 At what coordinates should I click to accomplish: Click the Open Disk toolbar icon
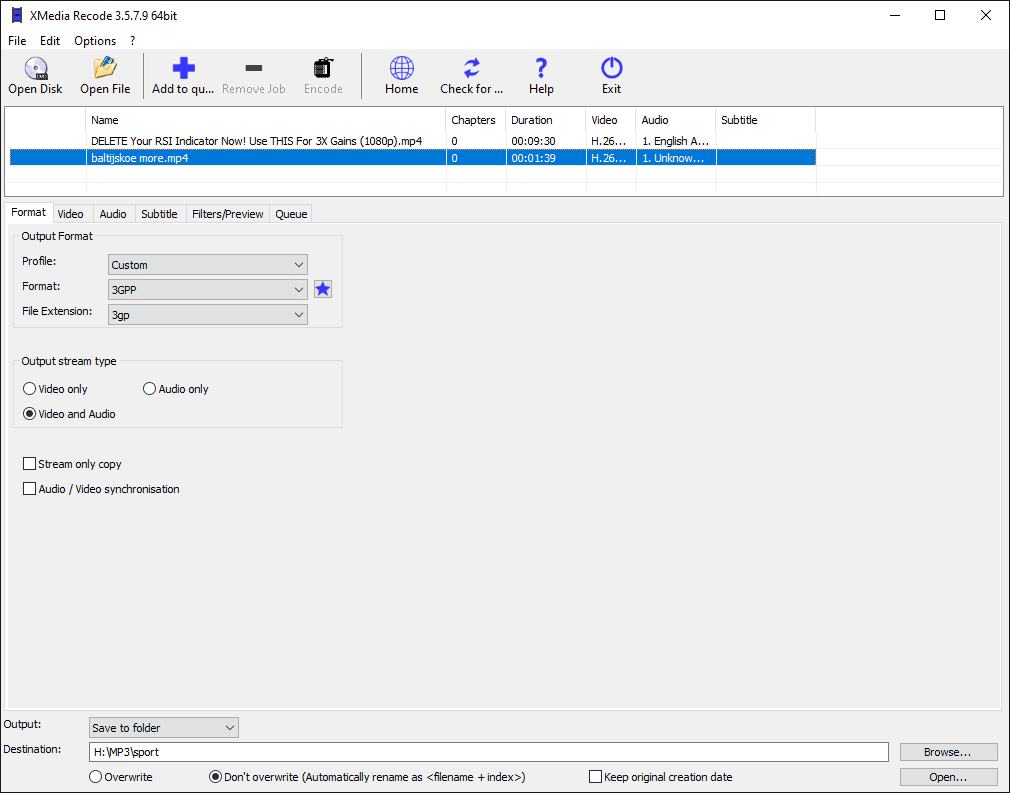pos(36,69)
